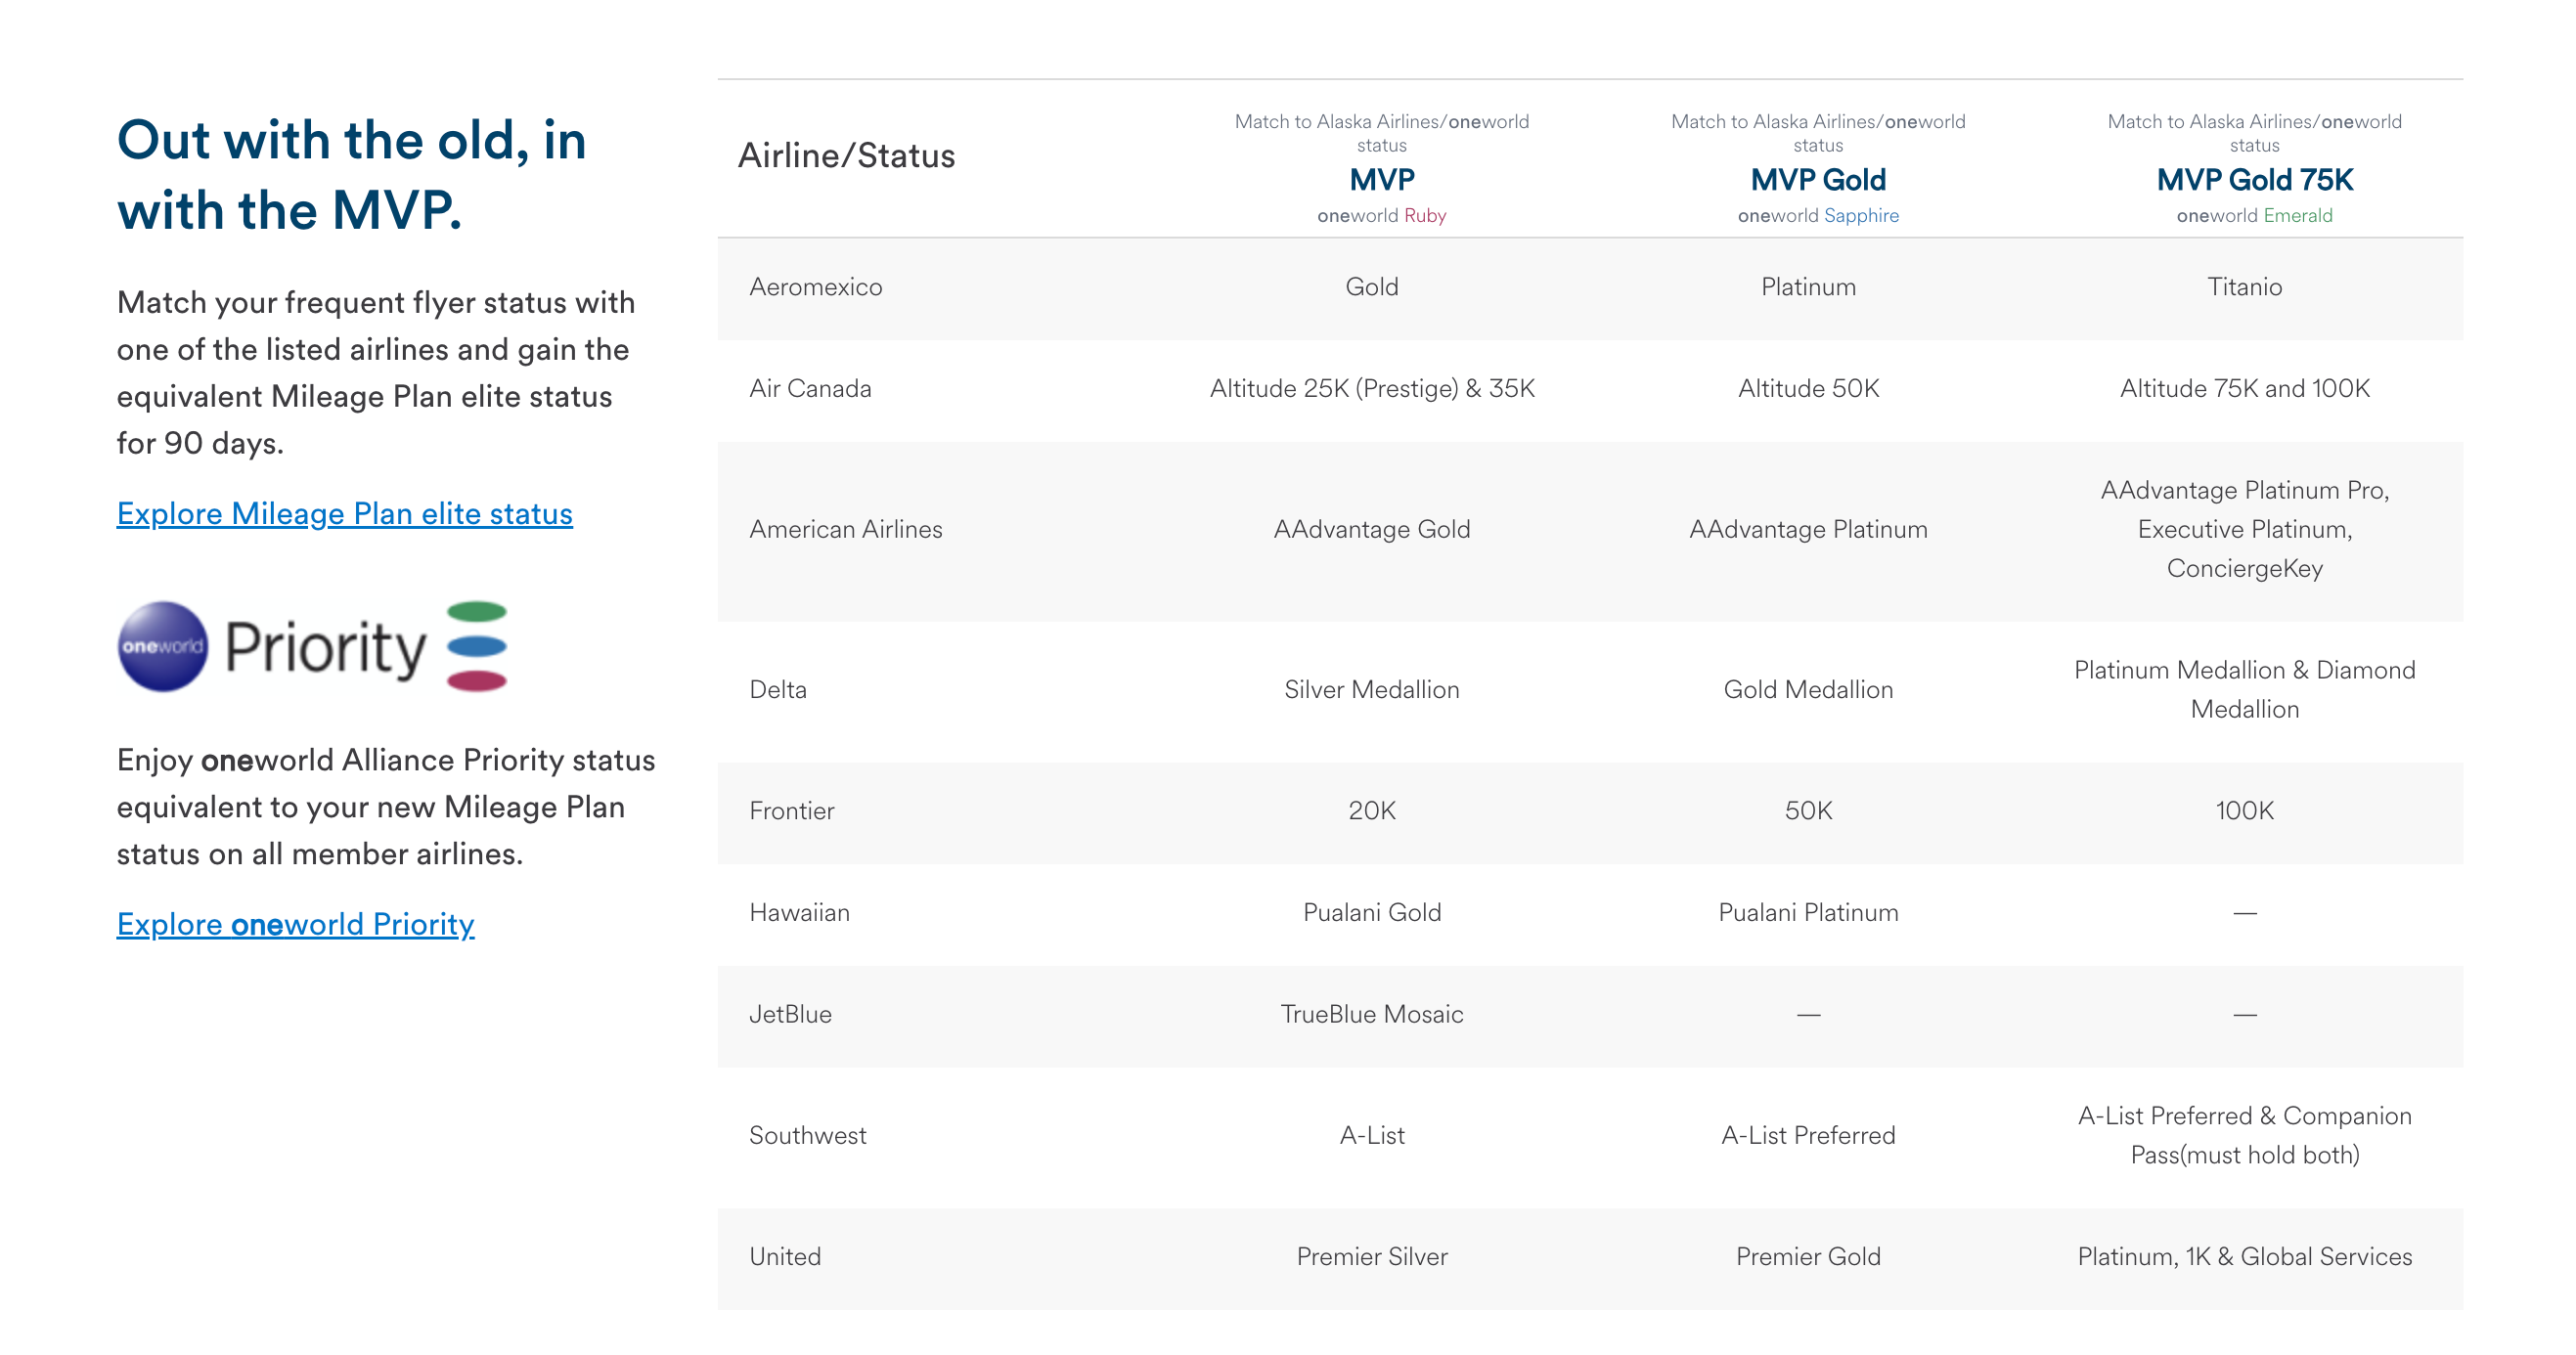Click the Airline/Status table header
The height and width of the screenshot is (1355, 2576).
847,155
